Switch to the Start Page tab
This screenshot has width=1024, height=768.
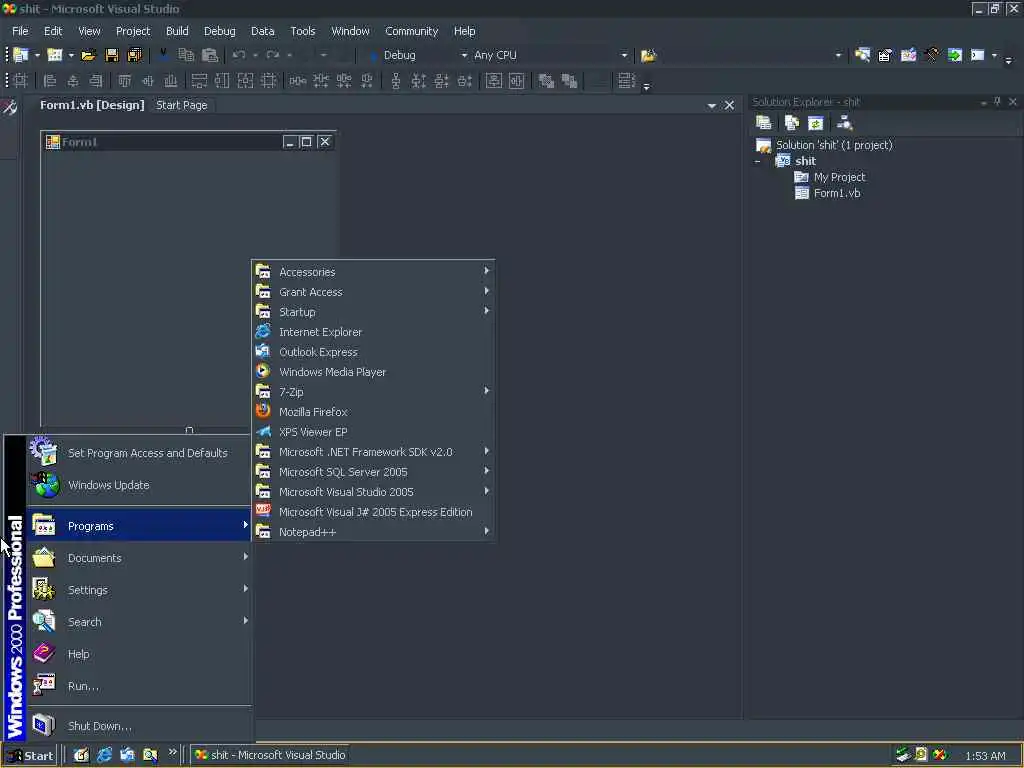(182, 105)
